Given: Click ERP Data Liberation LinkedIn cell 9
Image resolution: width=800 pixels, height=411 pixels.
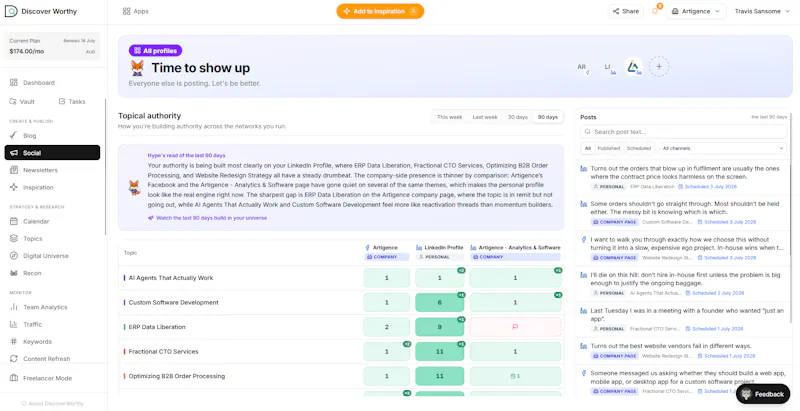Looking at the screenshot, I should (x=439, y=327).
